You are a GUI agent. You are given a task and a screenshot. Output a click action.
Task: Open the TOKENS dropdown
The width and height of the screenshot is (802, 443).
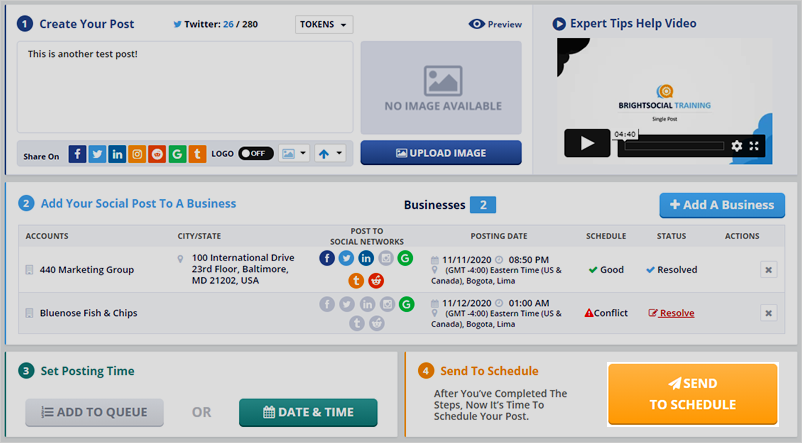point(324,24)
